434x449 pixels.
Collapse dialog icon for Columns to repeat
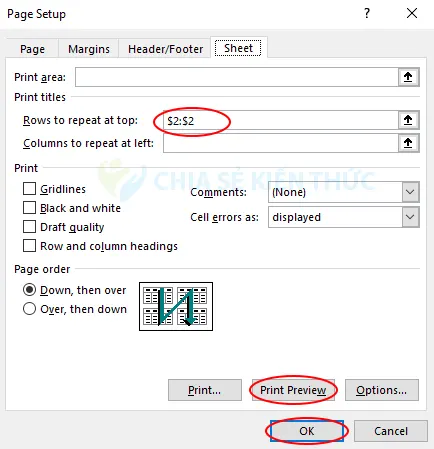408,143
